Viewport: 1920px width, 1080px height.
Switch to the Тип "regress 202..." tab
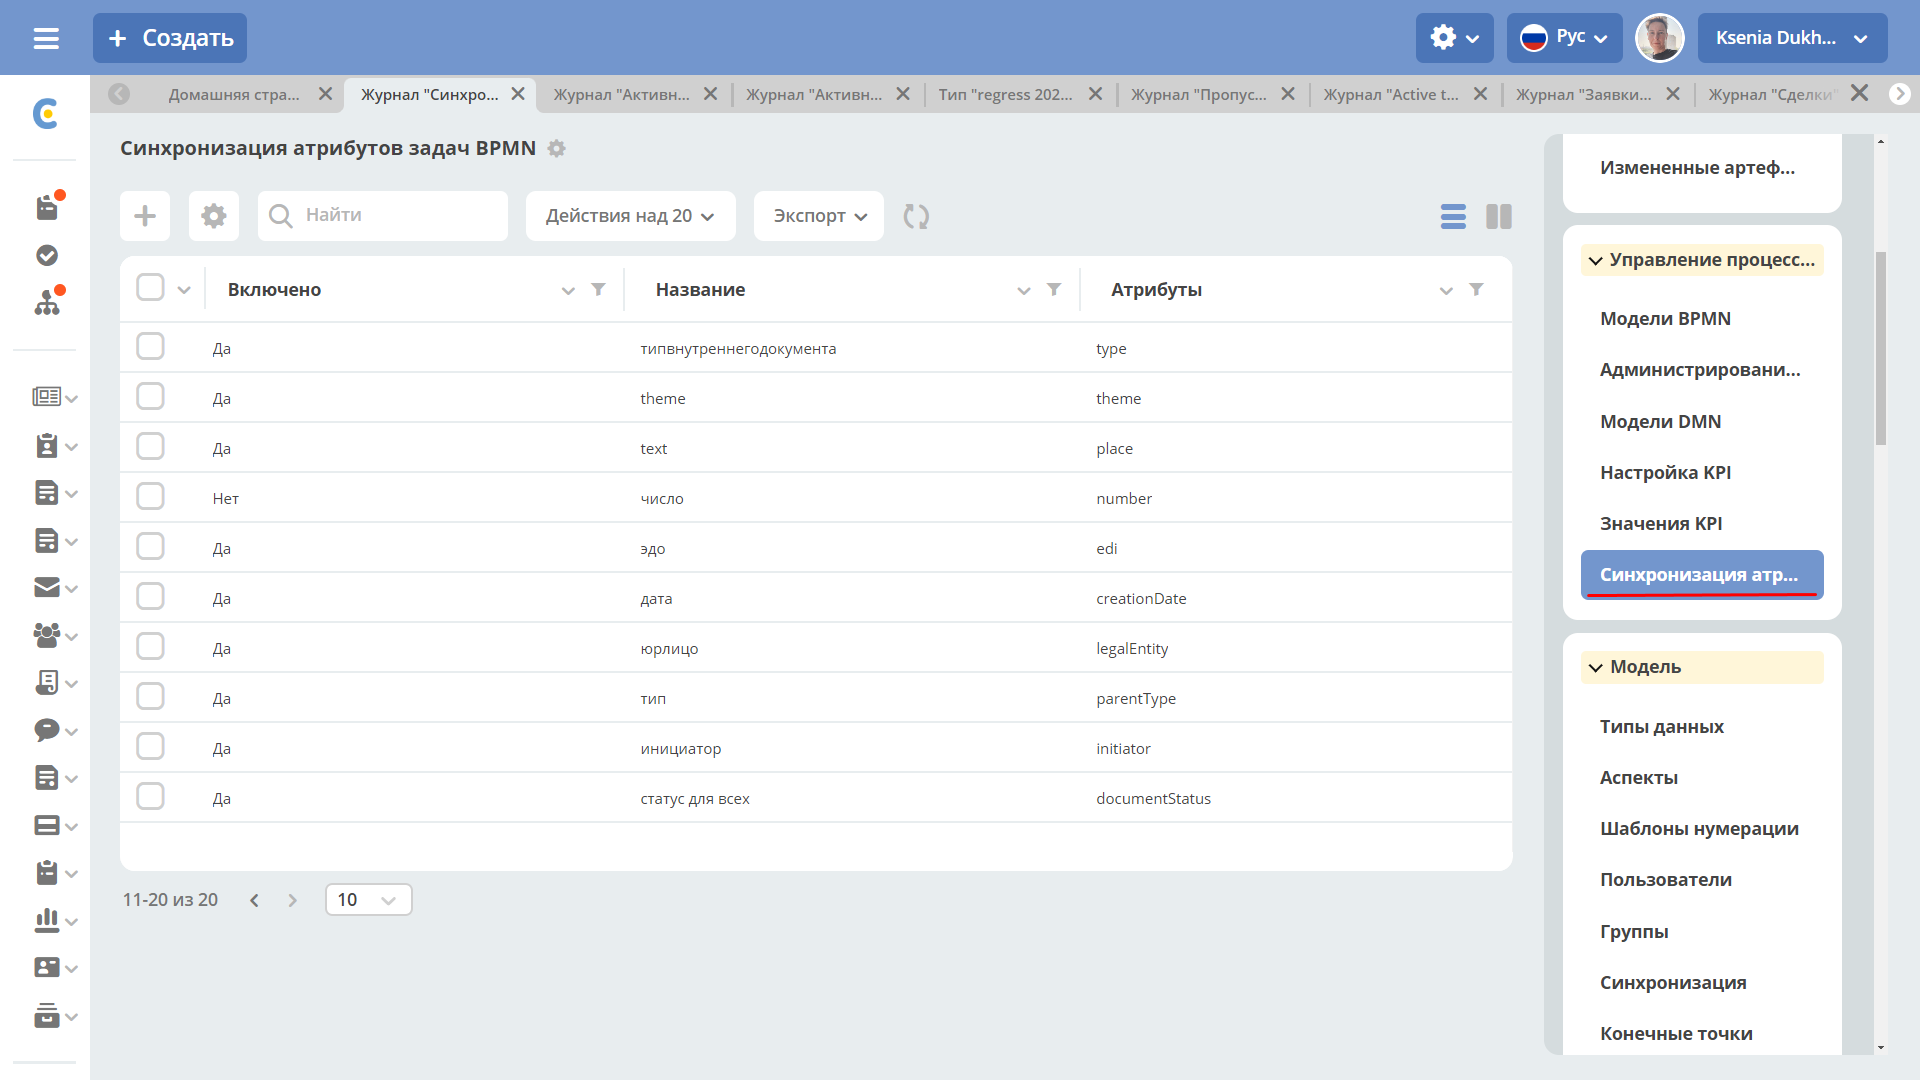[x=1005, y=94]
